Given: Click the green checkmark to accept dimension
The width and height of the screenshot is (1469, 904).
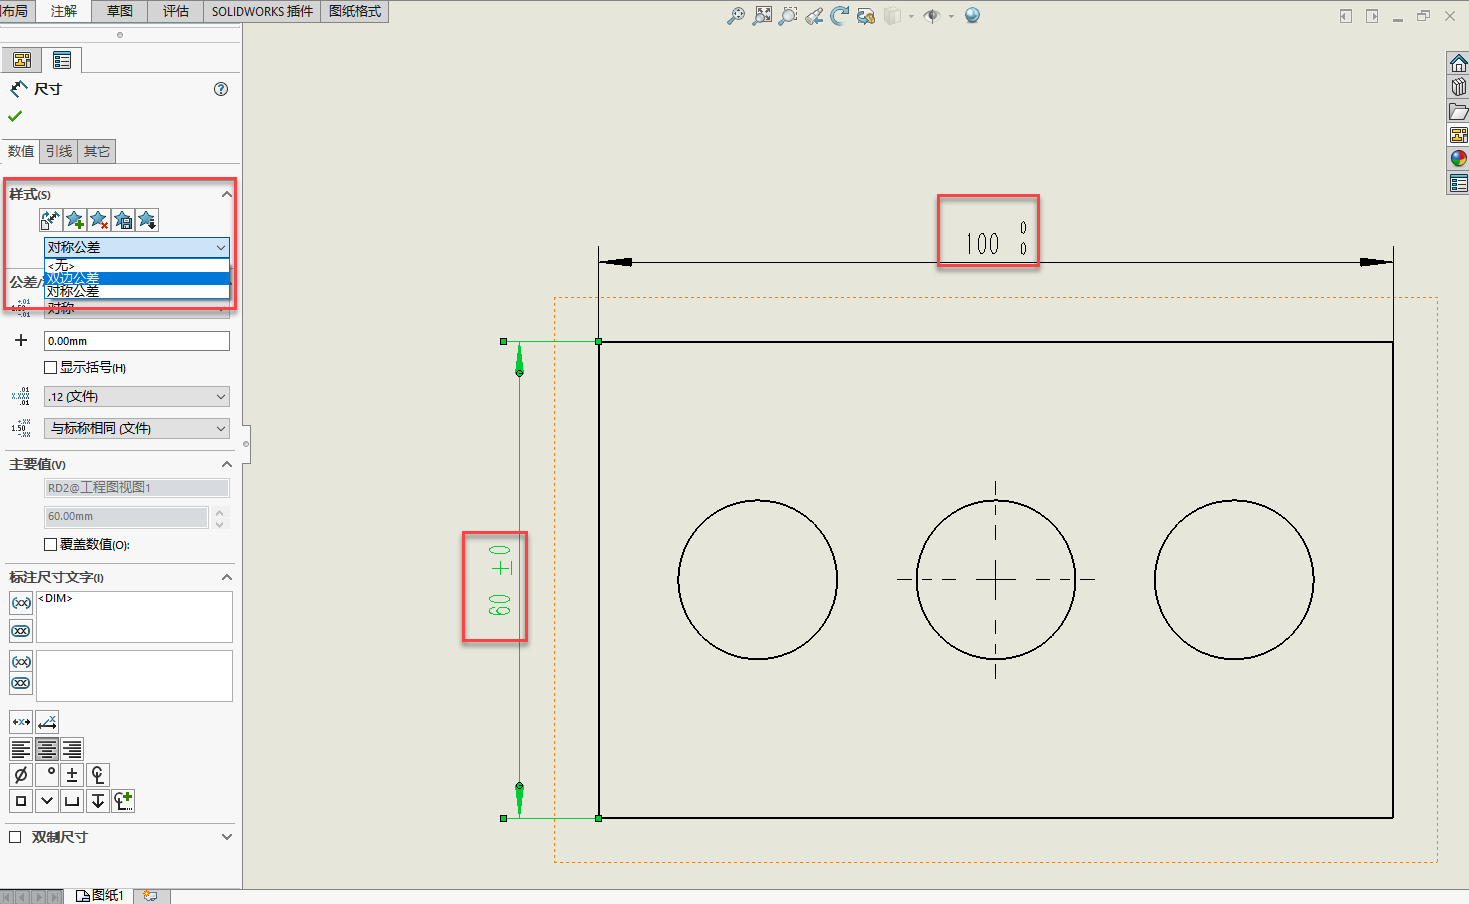Looking at the screenshot, I should pos(15,116).
